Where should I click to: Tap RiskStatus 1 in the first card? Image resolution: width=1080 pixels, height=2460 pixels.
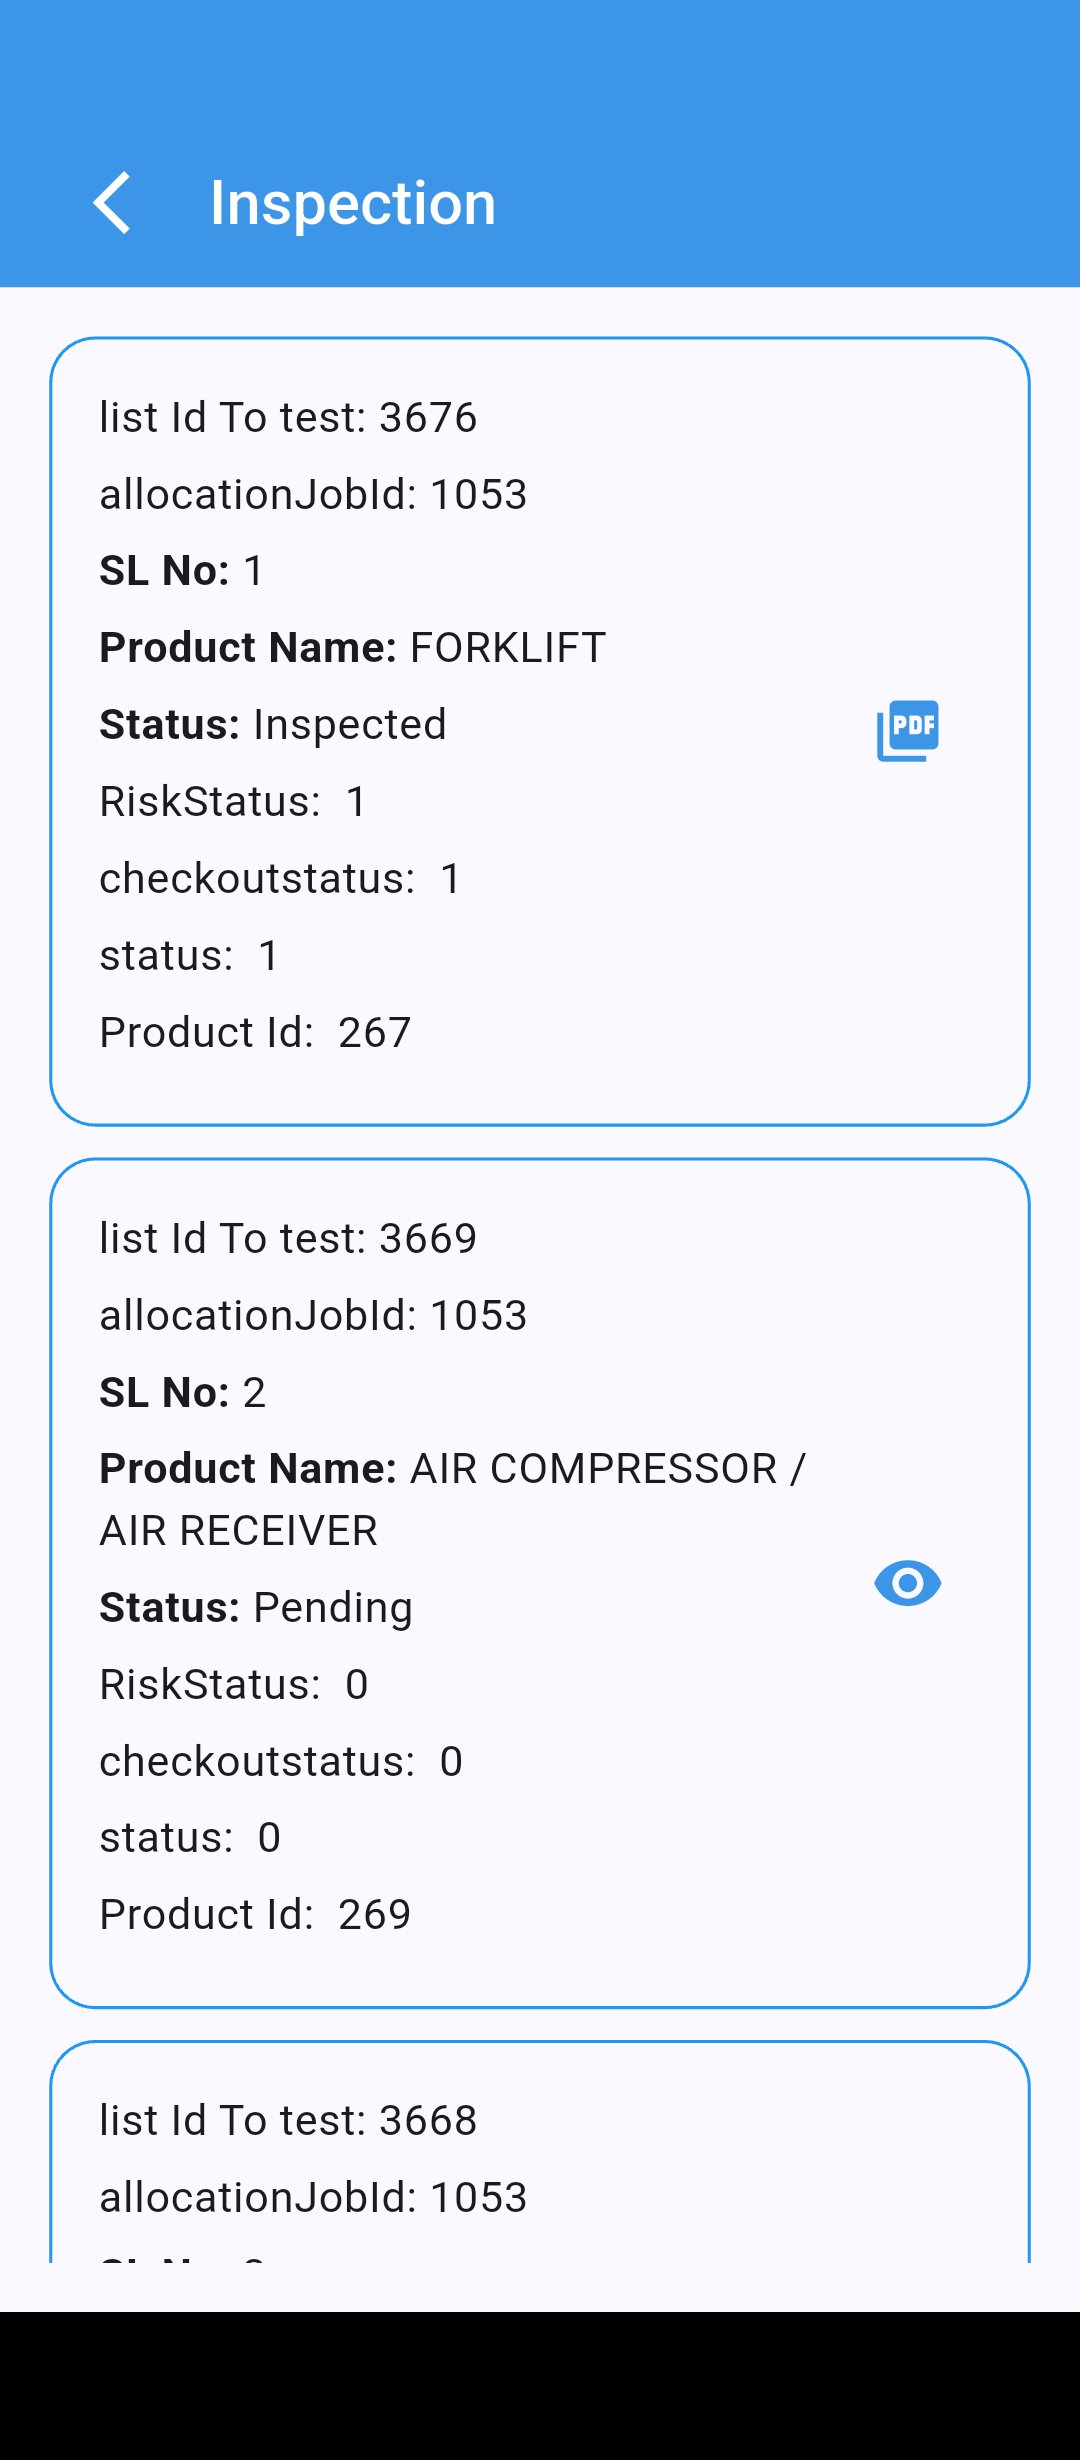tap(234, 802)
